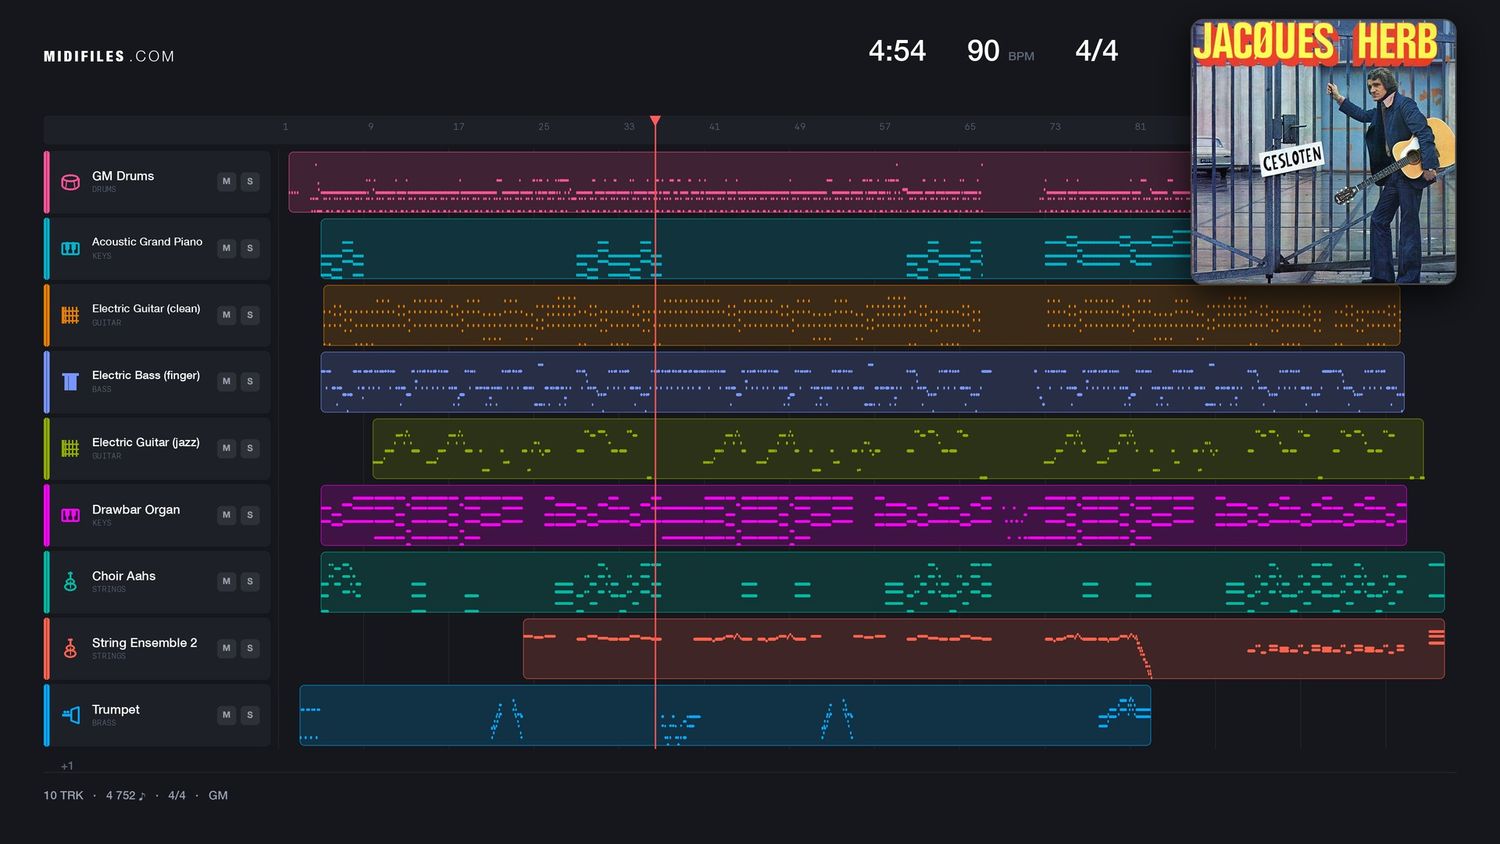
Task: Click the 4/4 time signature display
Action: click(1096, 51)
